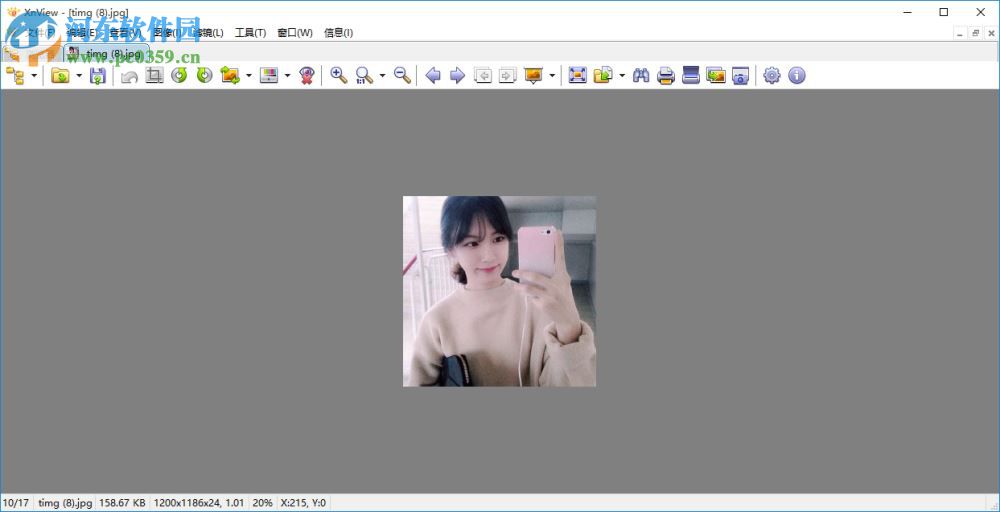Click the stacked images icon with green arrows
This screenshot has width=1000, height=512.
[x=716, y=76]
